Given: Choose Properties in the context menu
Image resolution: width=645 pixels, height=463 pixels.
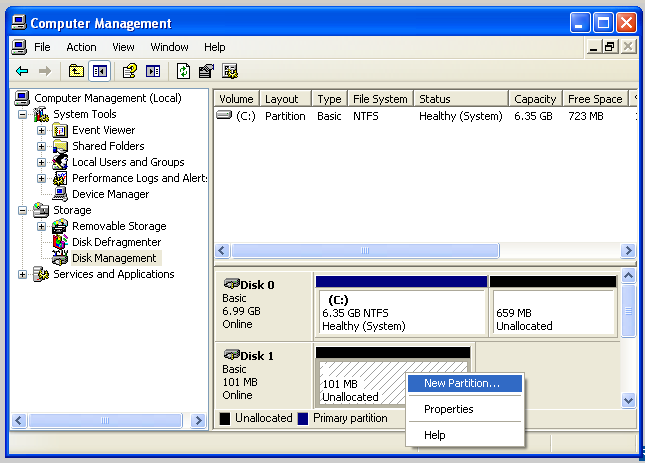Looking at the screenshot, I should (x=448, y=409).
